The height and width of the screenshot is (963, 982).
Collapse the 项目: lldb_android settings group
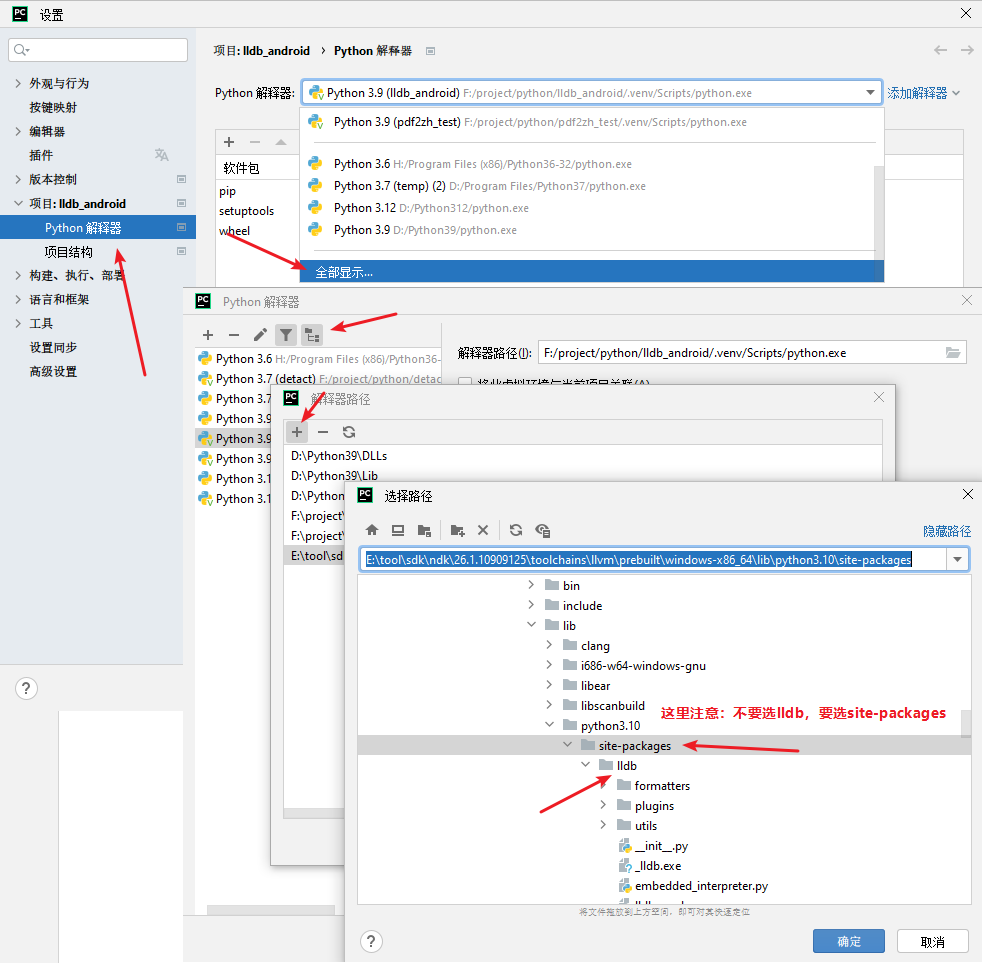pos(18,203)
